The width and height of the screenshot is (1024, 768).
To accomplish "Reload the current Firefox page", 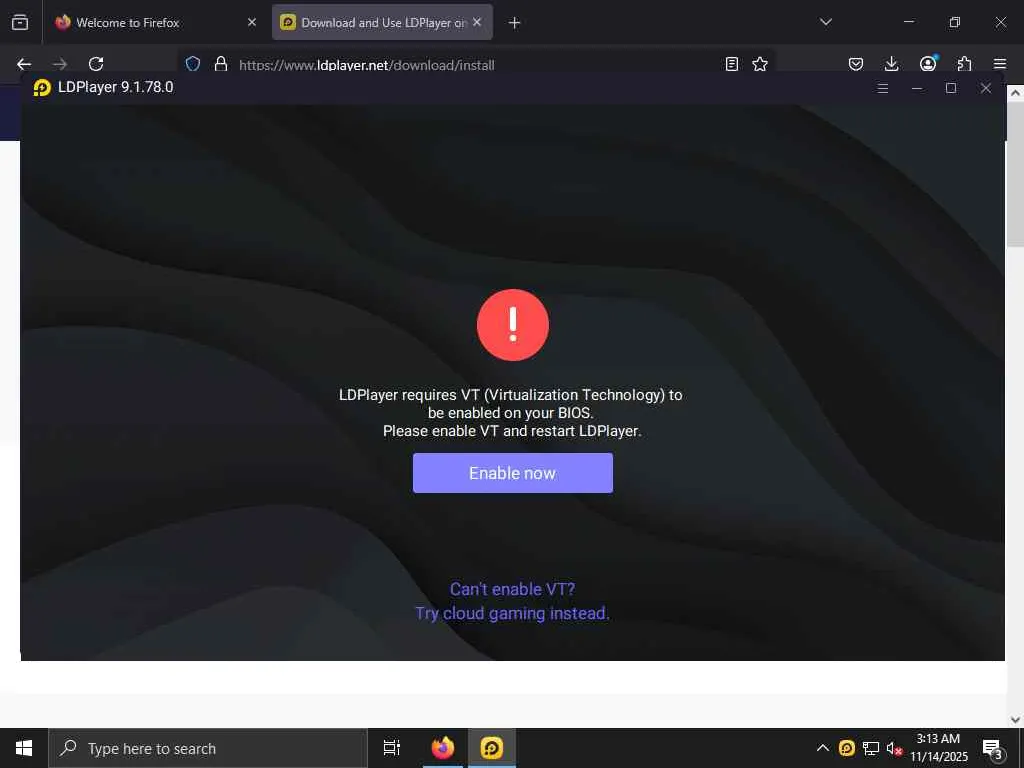I will coord(96,64).
